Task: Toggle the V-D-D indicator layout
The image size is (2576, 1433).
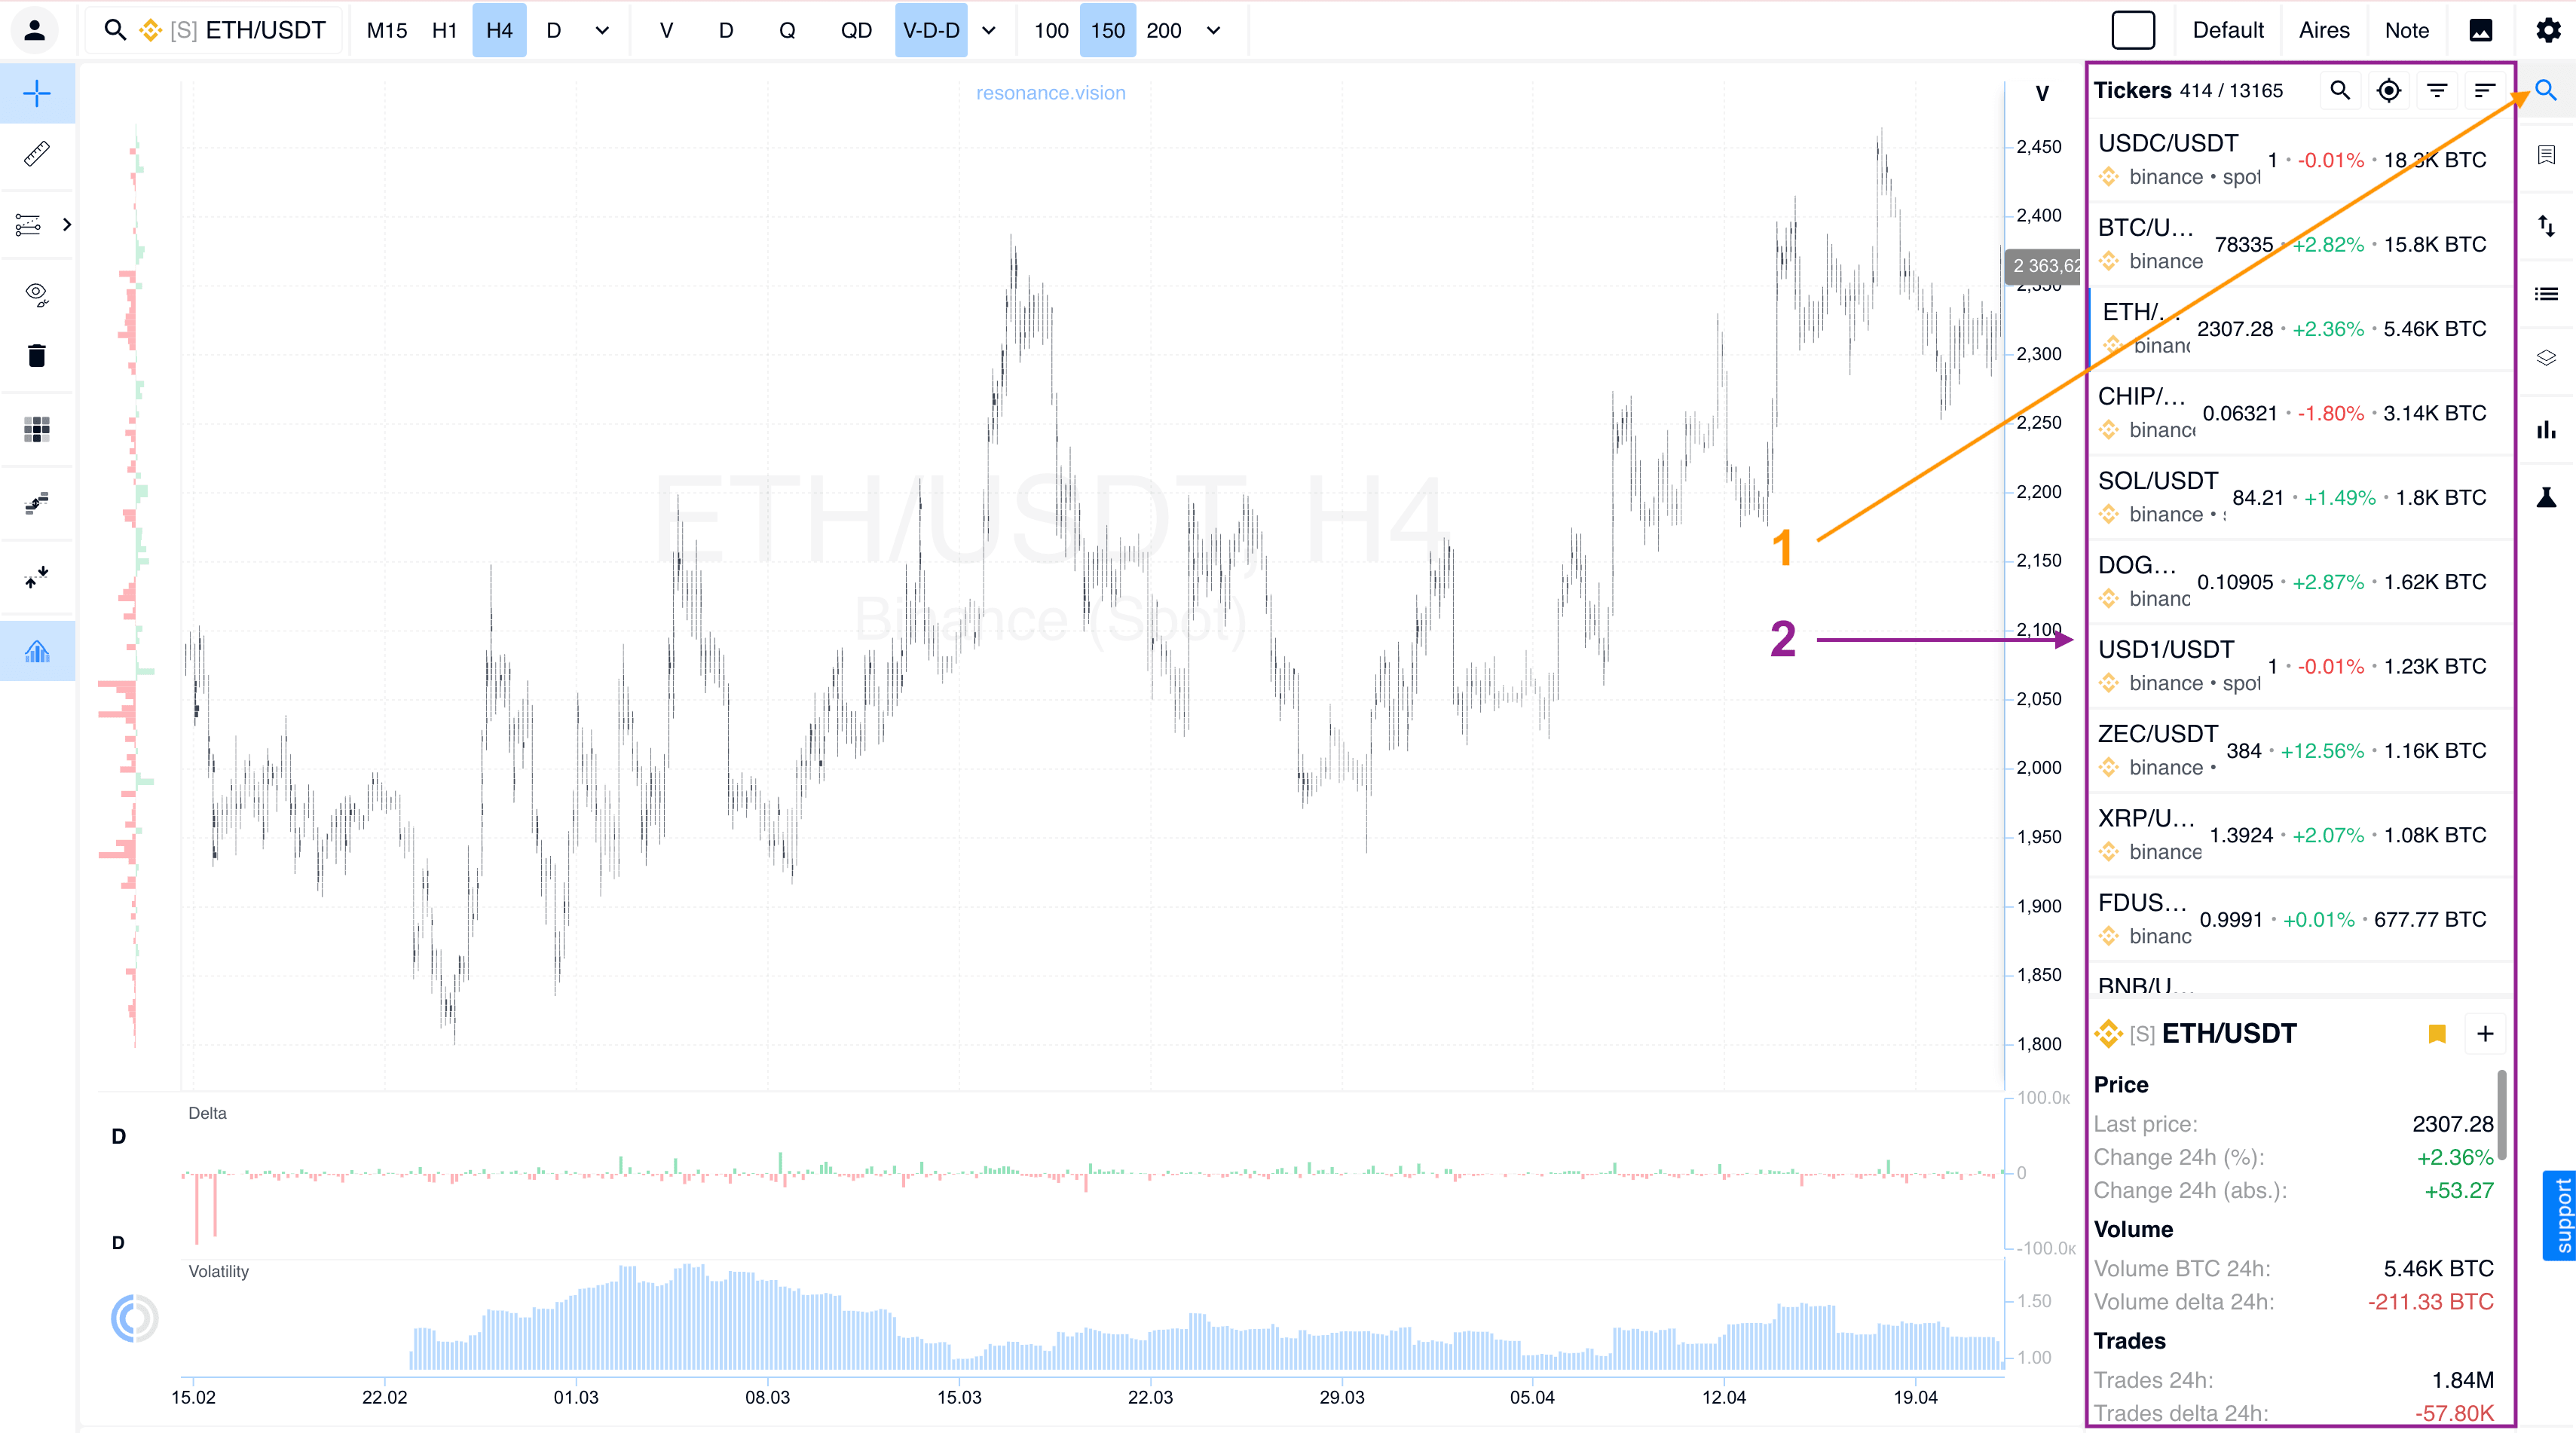Action: (x=931, y=30)
